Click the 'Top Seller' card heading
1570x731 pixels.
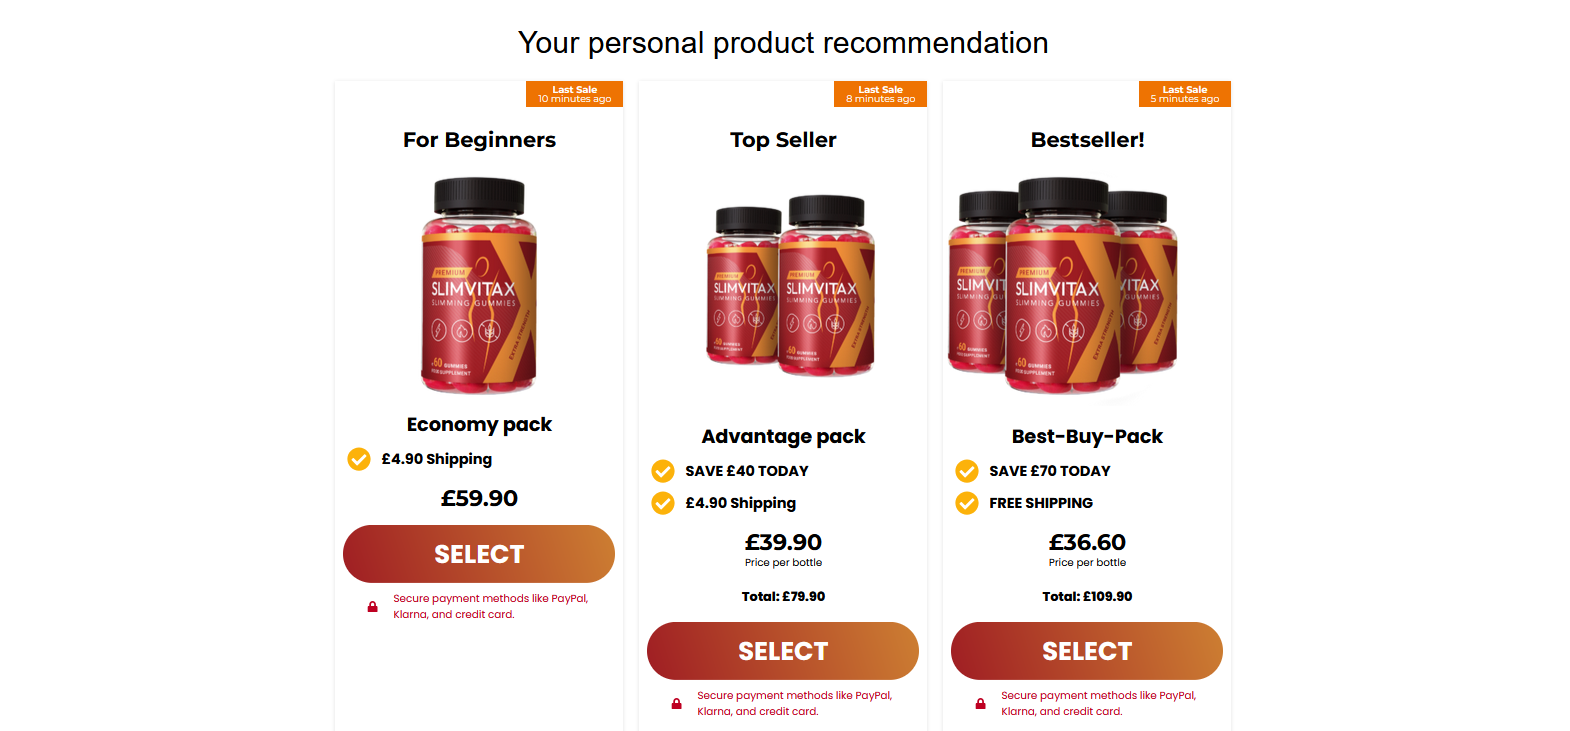783,140
